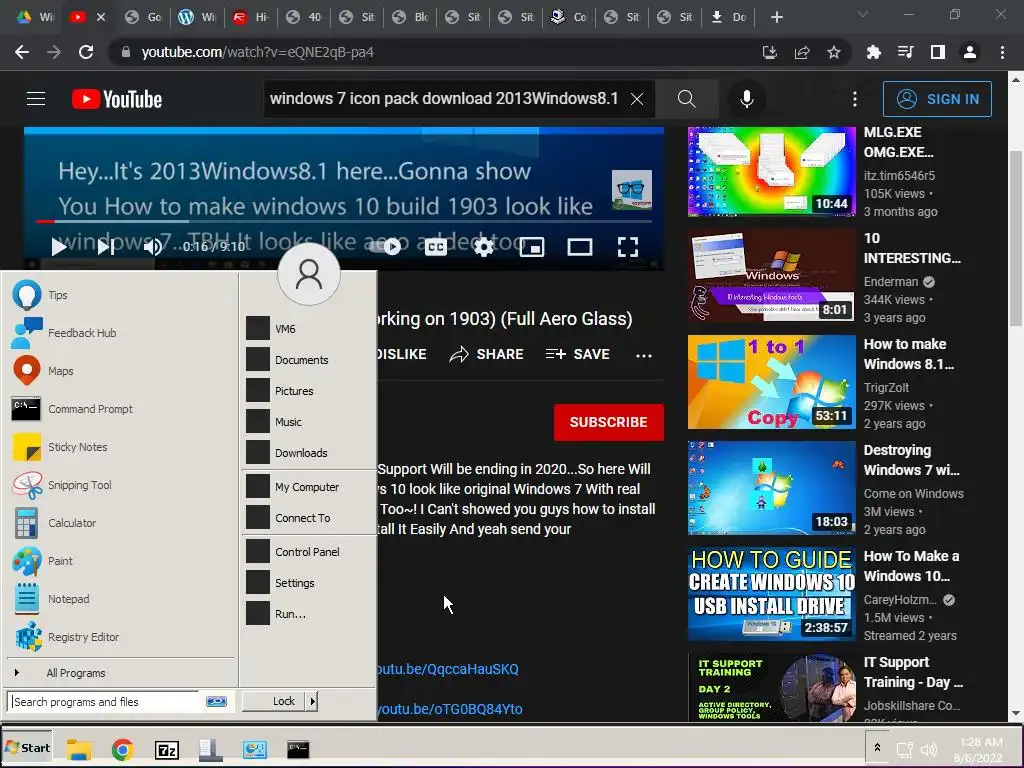Open Tips from the Start menu
The image size is (1024, 768).
(x=121, y=295)
